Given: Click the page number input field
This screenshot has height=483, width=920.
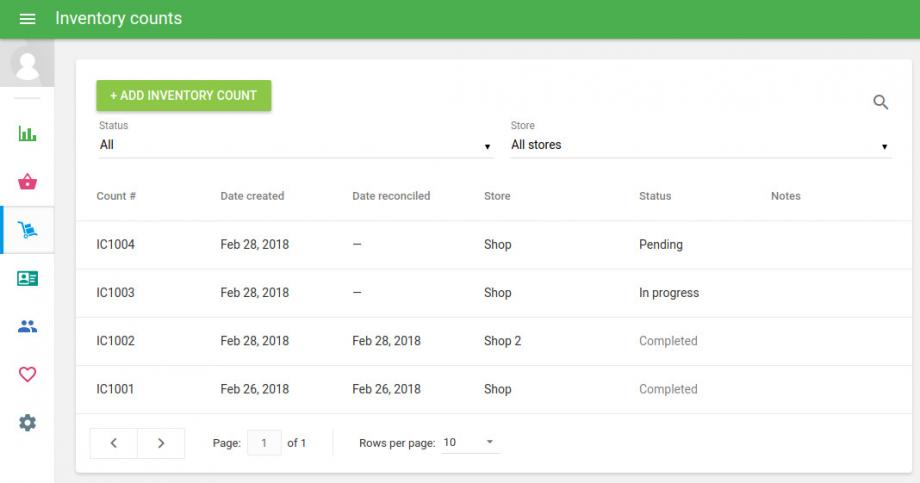Looking at the screenshot, I should click(x=264, y=443).
